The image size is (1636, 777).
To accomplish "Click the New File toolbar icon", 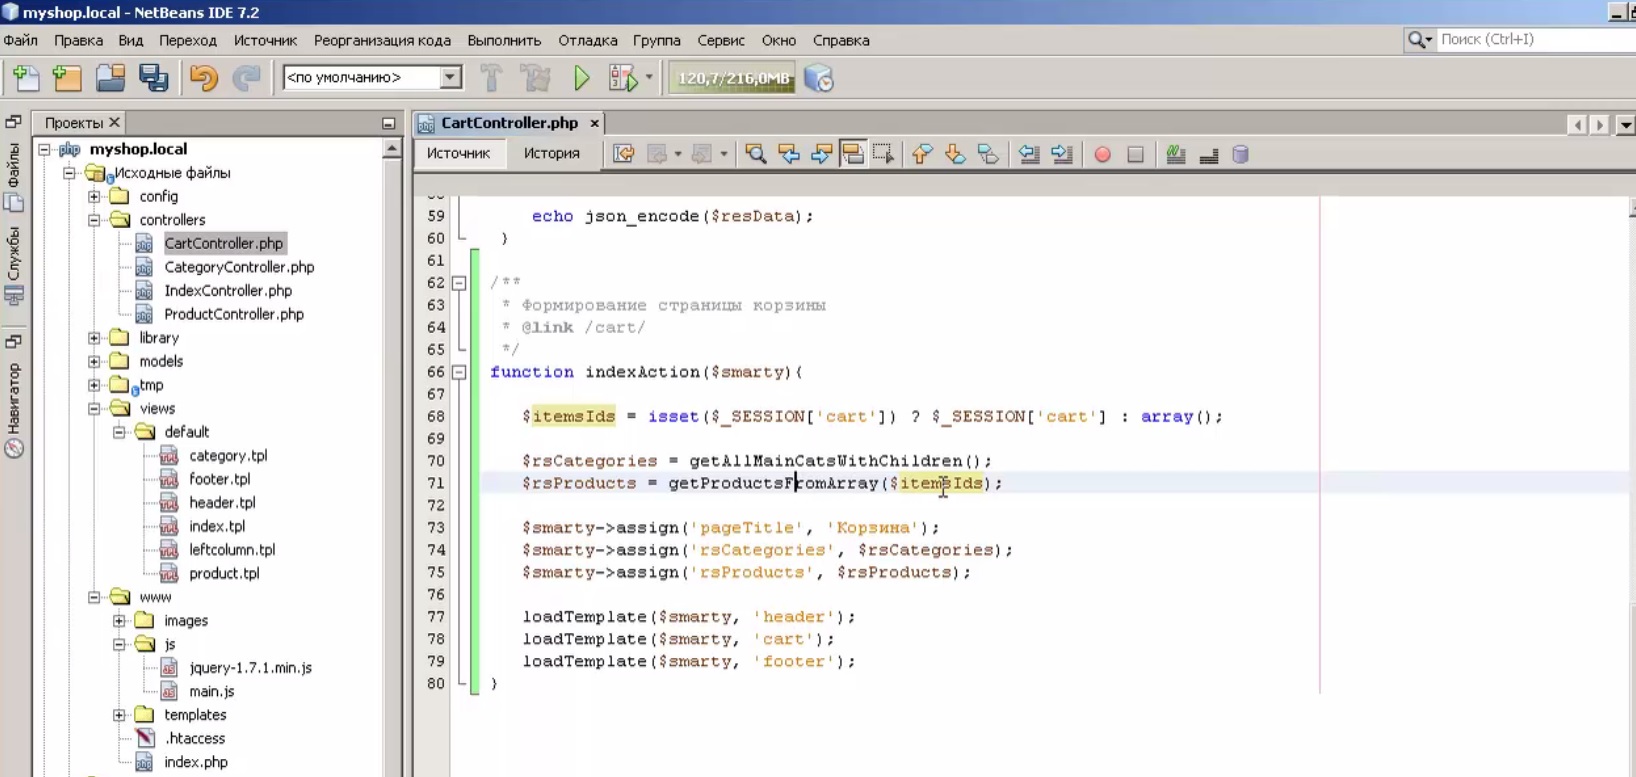I will pyautogui.click(x=26, y=78).
